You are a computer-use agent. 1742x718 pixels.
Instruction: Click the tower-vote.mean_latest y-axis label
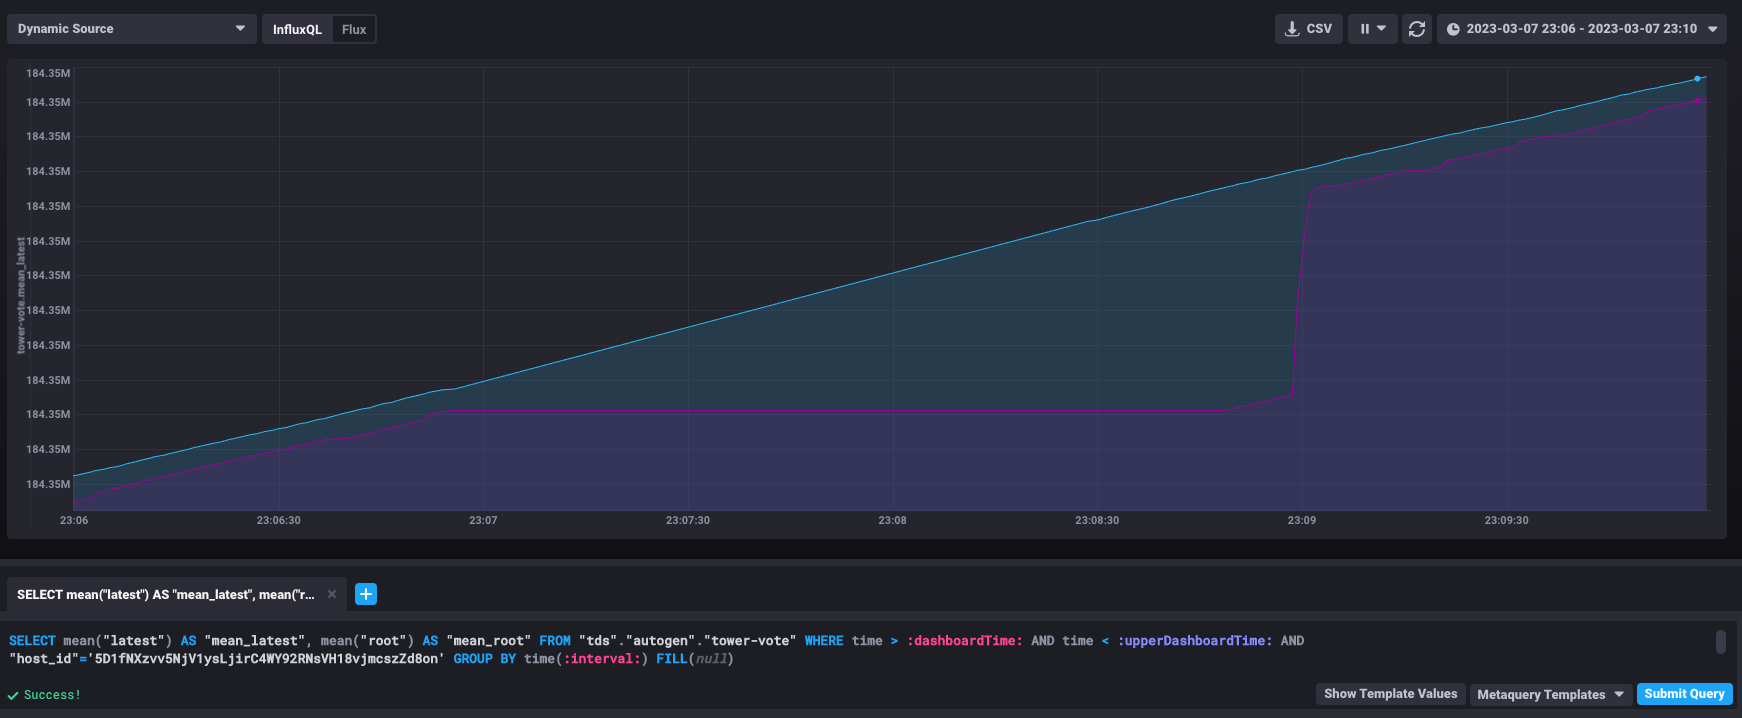[x=21, y=295]
